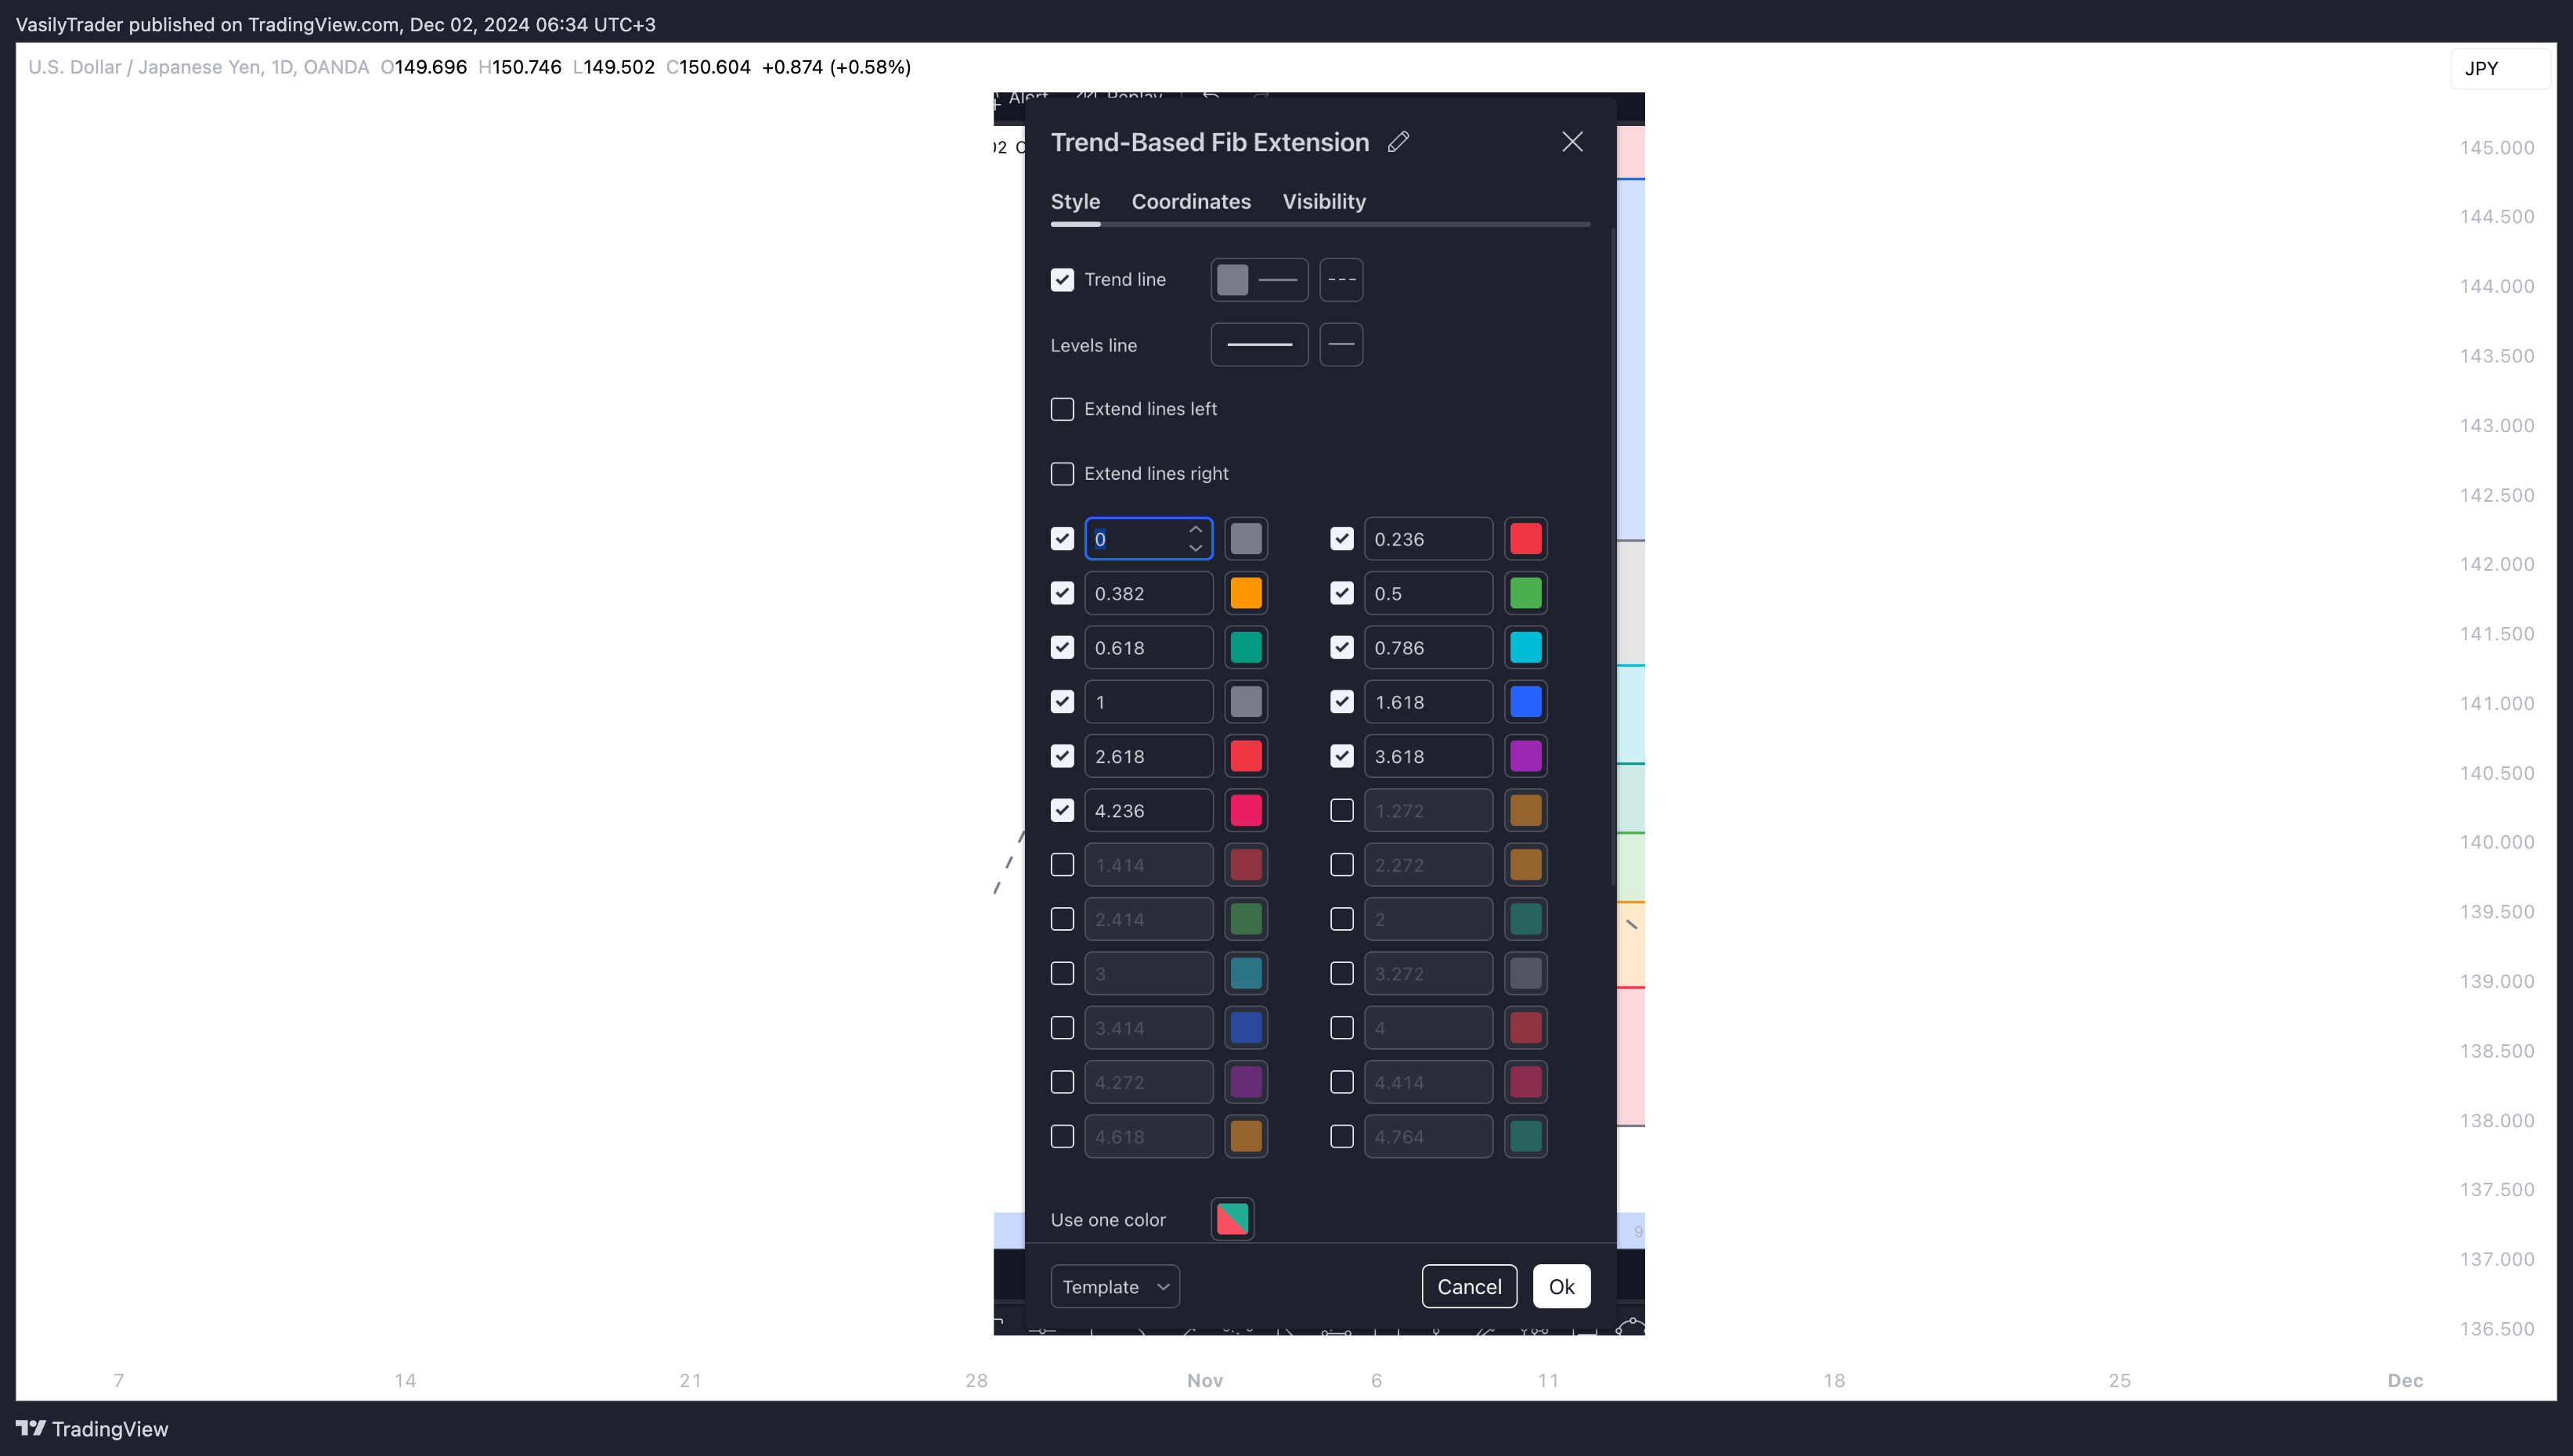Open the brown color swatch for level 4.618
This screenshot has width=2573, height=1456.
[x=1246, y=1137]
